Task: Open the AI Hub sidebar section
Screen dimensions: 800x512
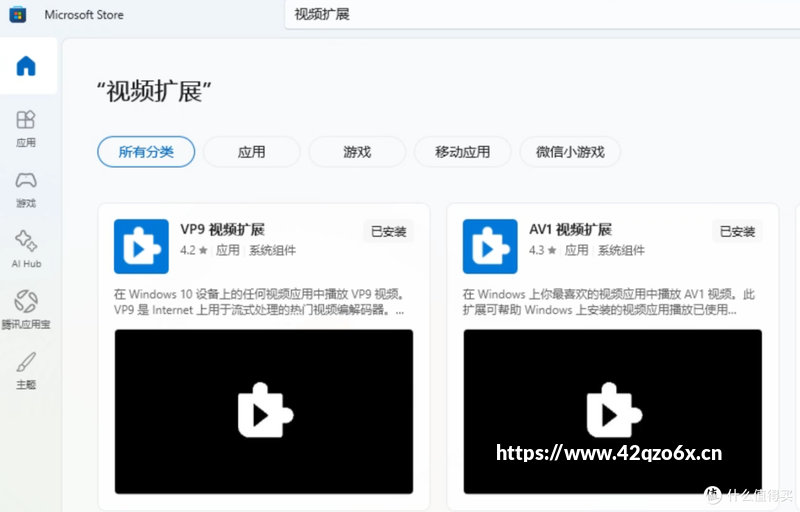Action: [26, 249]
